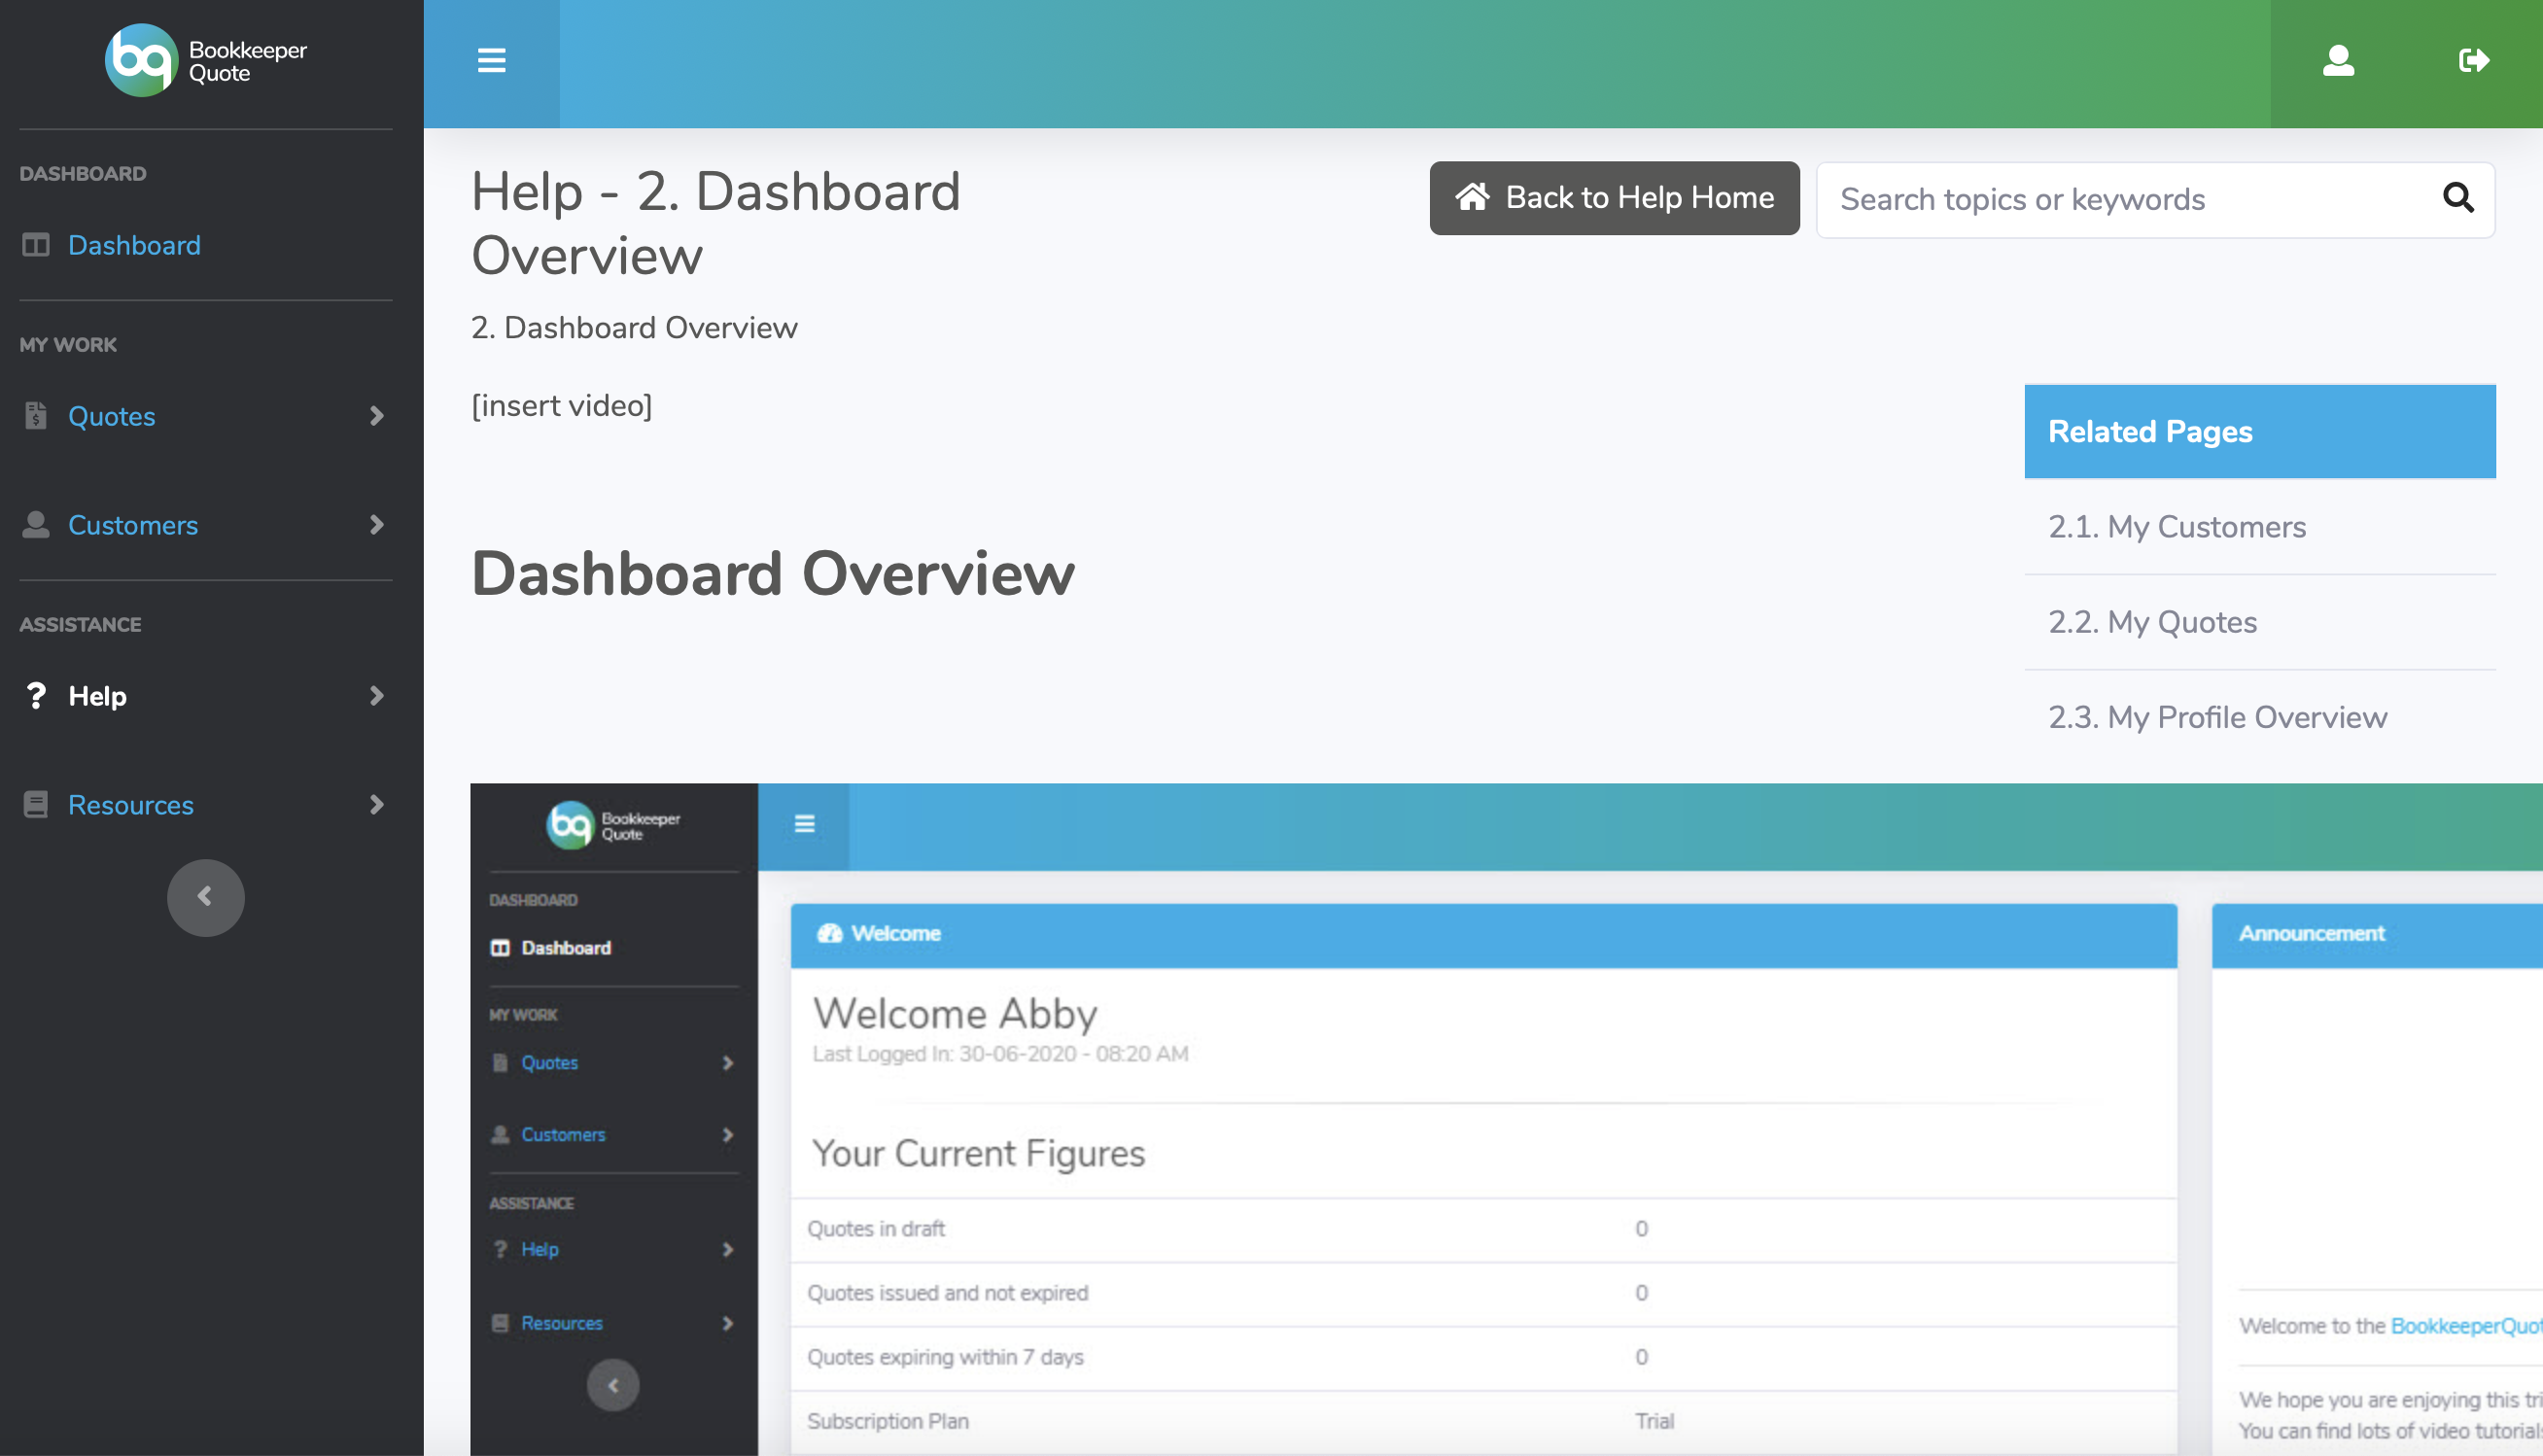Expand the Quotes submenu chevron
2543x1456 pixels.
(x=376, y=416)
